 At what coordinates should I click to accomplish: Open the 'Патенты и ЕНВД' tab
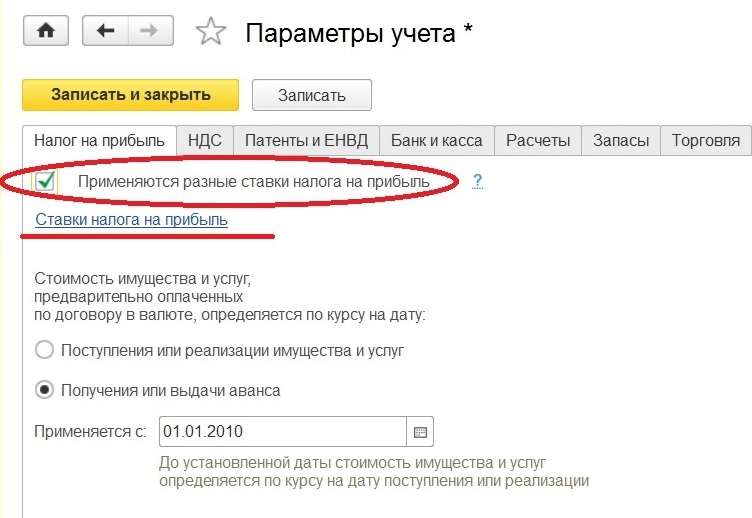point(306,141)
